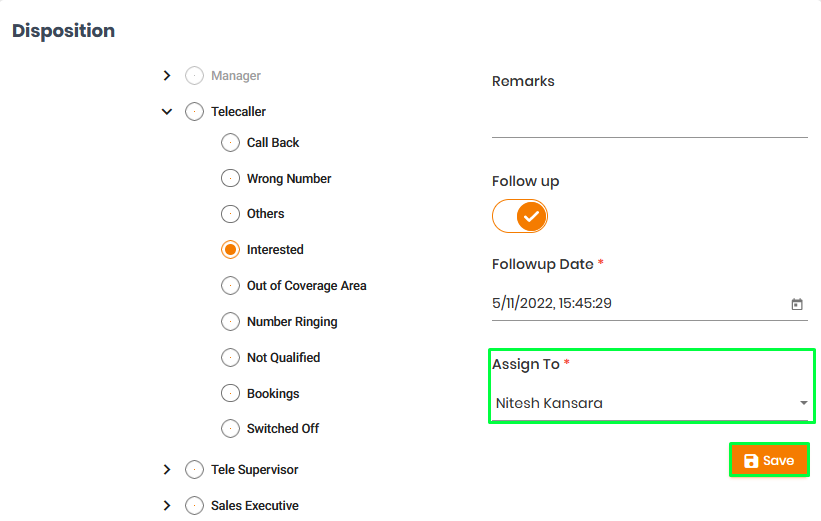Image resolution: width=821 pixels, height=521 pixels.
Task: Open the Followup Date calendar icon
Action: click(796, 304)
